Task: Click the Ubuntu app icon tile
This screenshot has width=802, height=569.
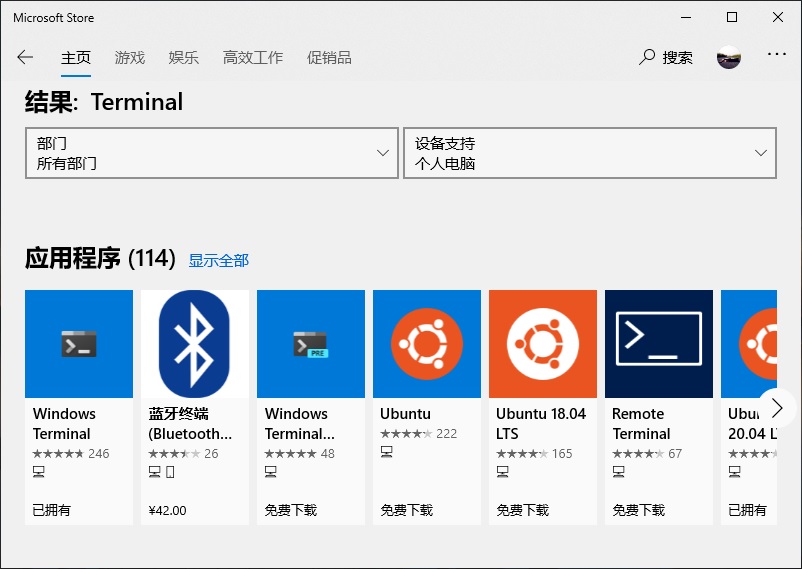Action: [x=427, y=344]
